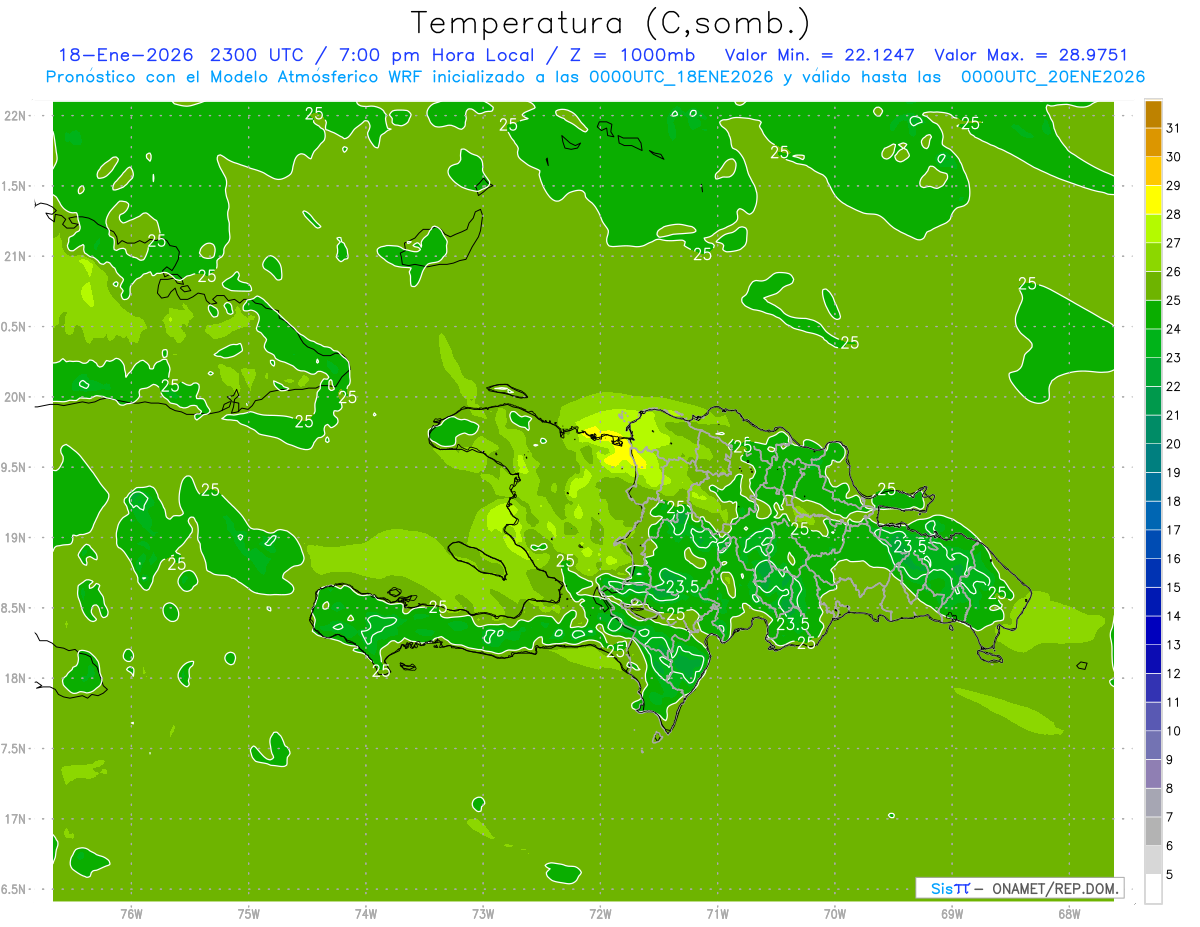The width and height of the screenshot is (1200, 927).
Task: Click the white swatch below the 5 label
Action: point(1153,889)
